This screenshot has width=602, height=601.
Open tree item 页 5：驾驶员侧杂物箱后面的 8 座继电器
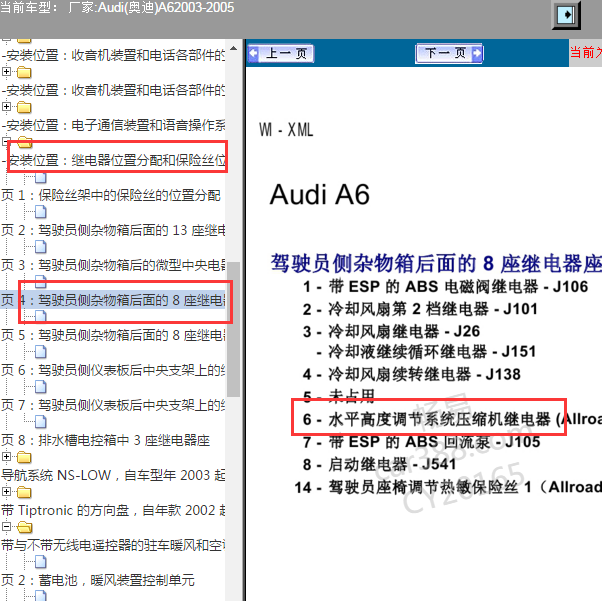113,335
